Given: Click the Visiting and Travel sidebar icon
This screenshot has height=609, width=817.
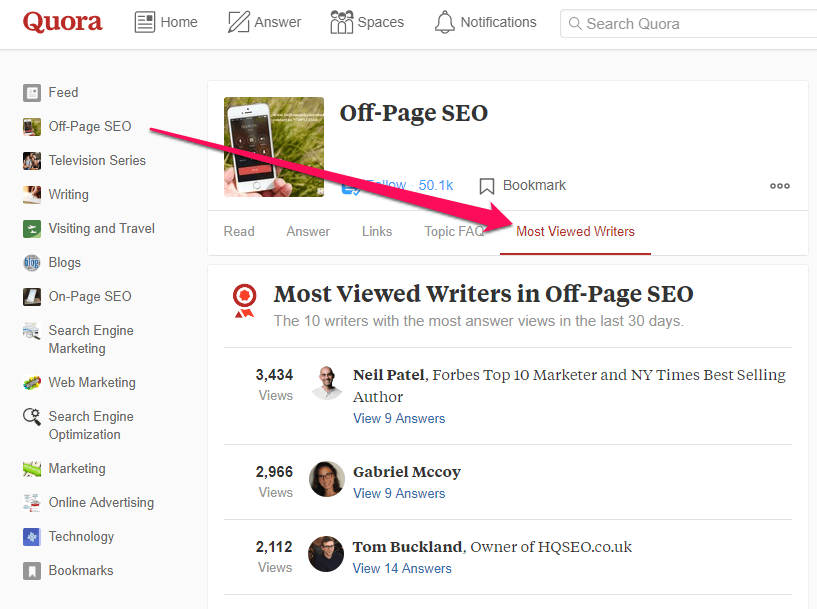Looking at the screenshot, I should coord(32,229).
